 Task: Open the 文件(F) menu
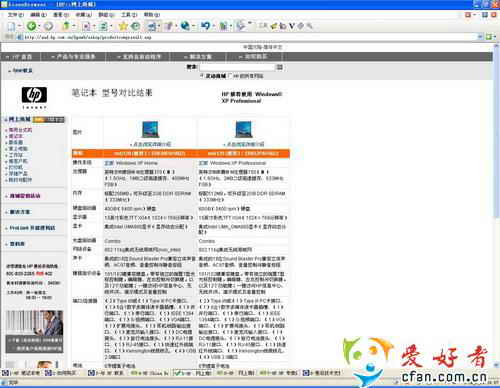15,15
